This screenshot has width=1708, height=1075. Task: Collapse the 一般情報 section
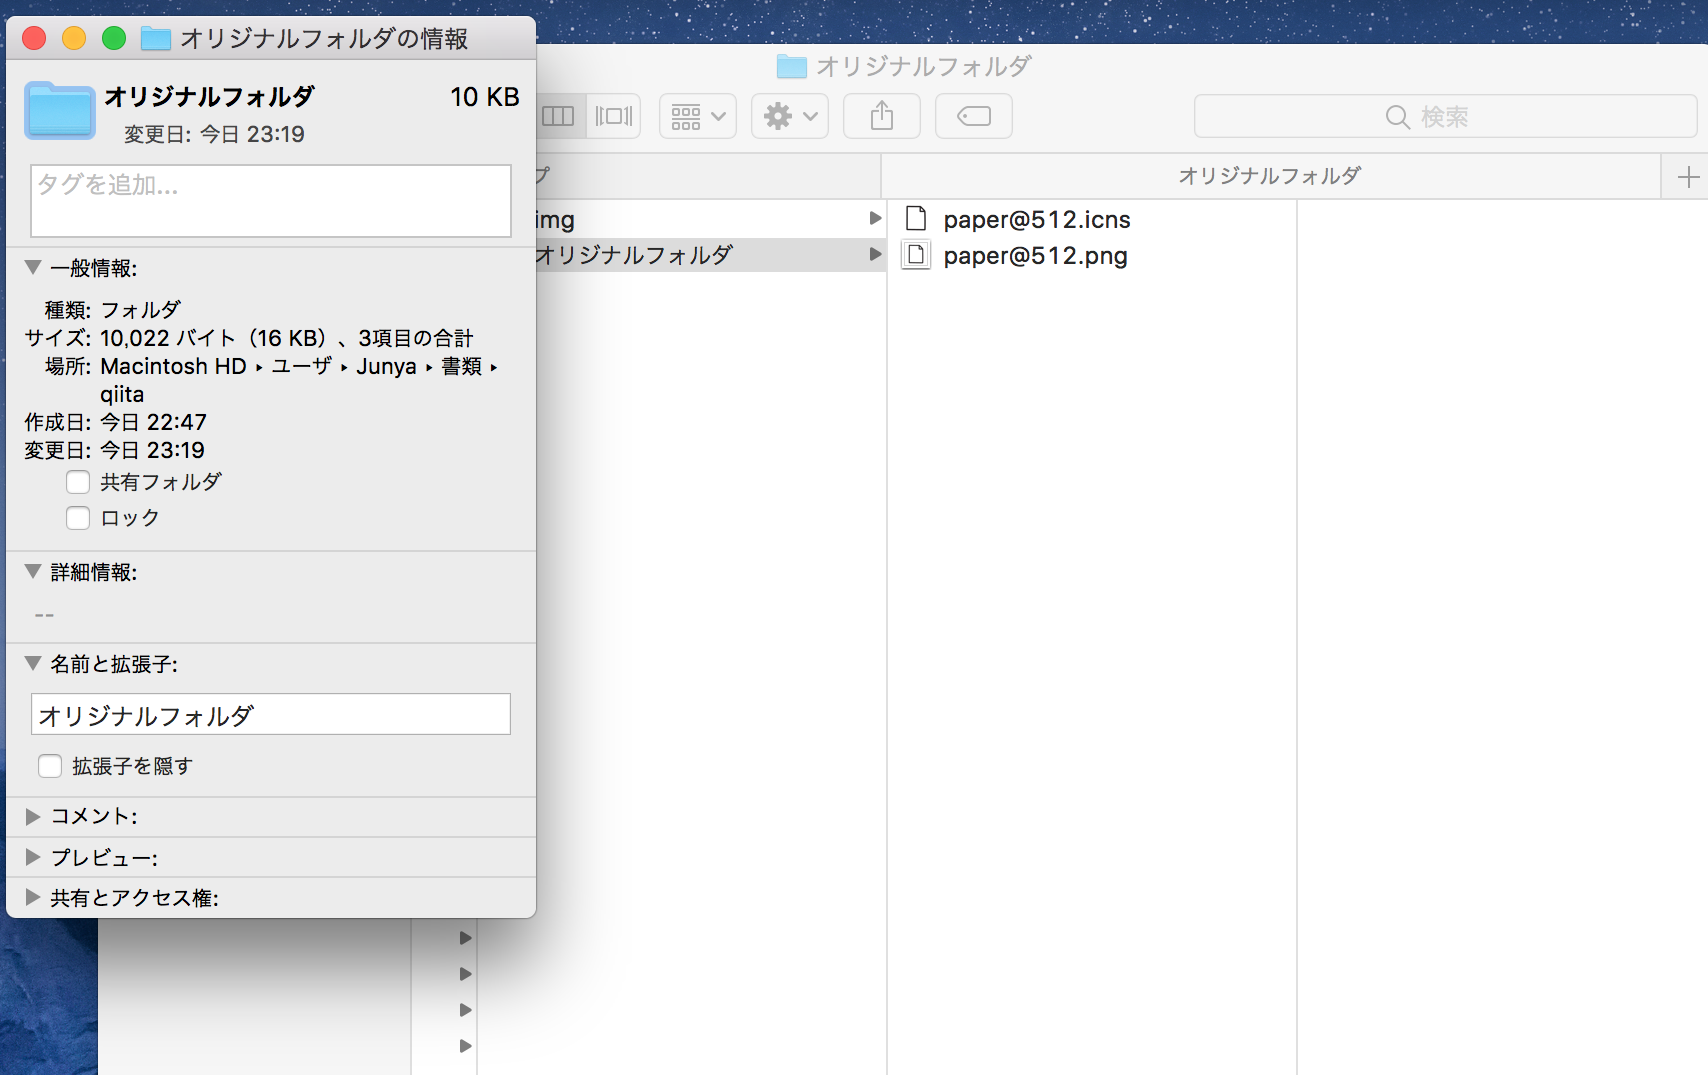click(33, 268)
